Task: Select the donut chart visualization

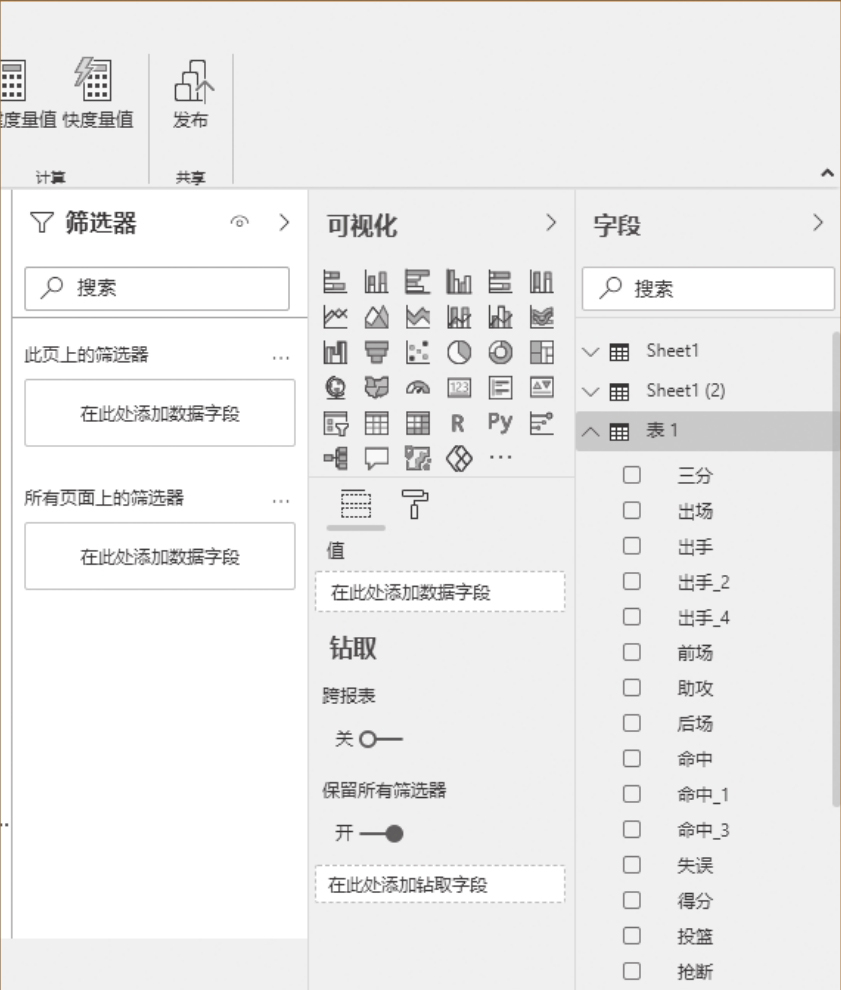Action: tap(500, 352)
